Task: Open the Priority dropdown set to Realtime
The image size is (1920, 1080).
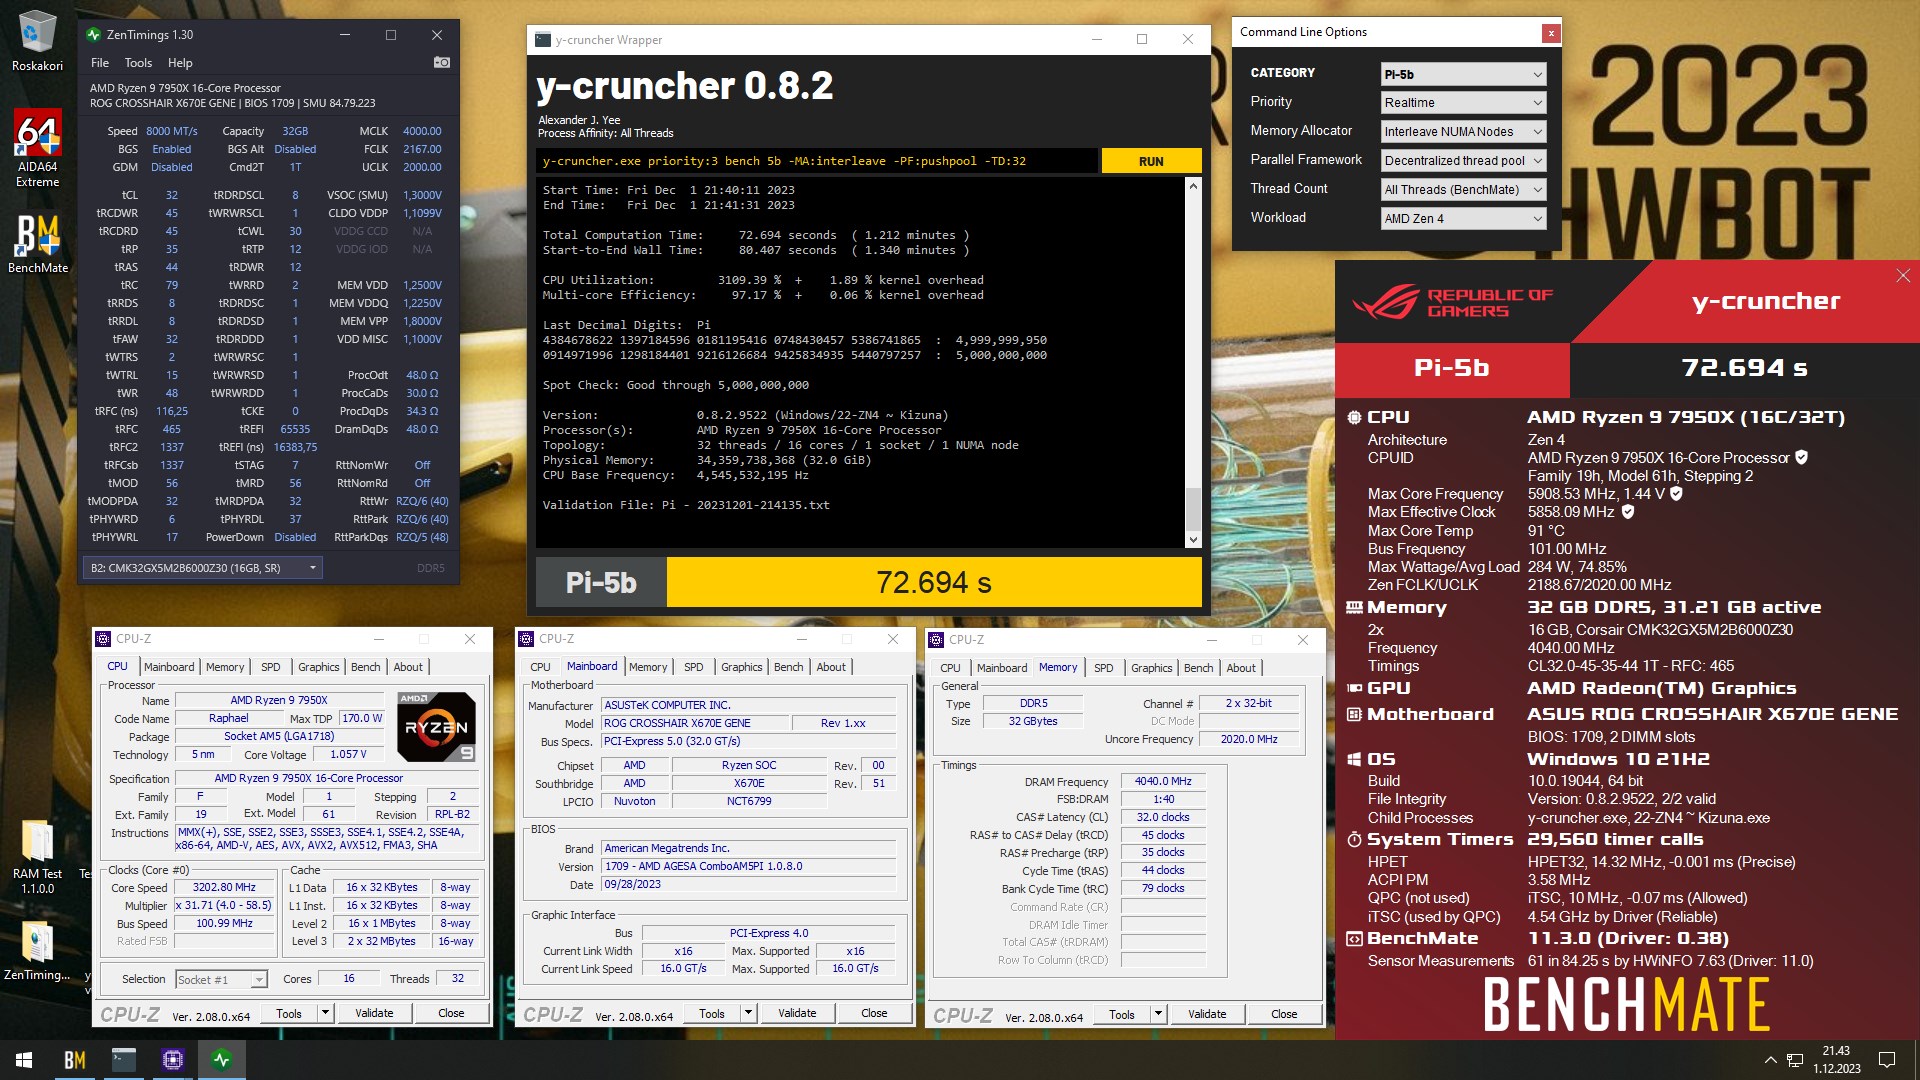Action: [x=1464, y=103]
